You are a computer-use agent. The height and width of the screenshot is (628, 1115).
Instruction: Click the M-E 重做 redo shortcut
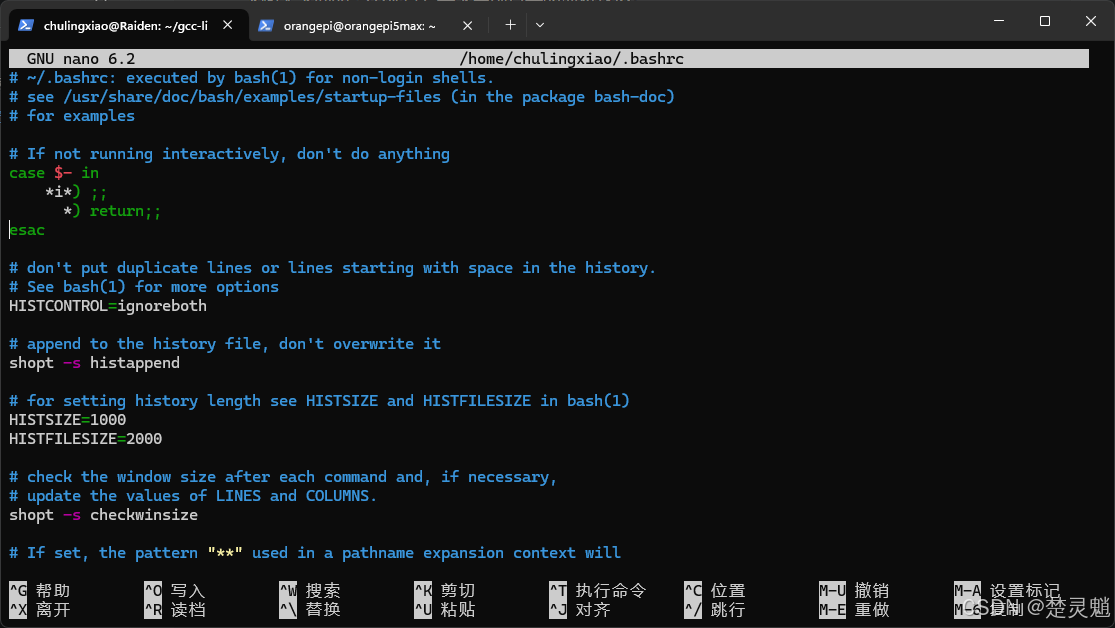click(855, 610)
